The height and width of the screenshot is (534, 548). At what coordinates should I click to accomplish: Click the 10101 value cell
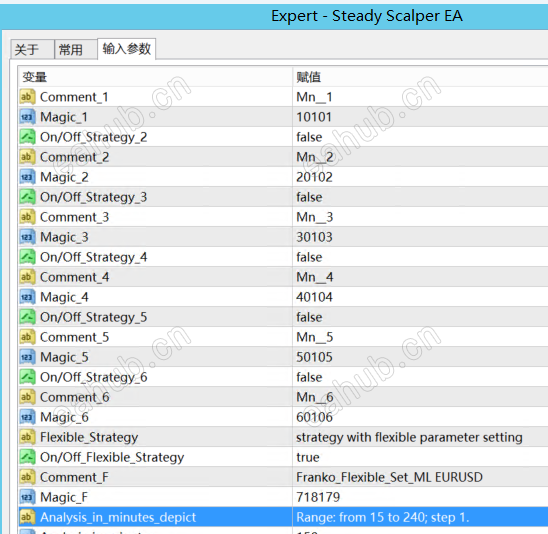pos(420,117)
